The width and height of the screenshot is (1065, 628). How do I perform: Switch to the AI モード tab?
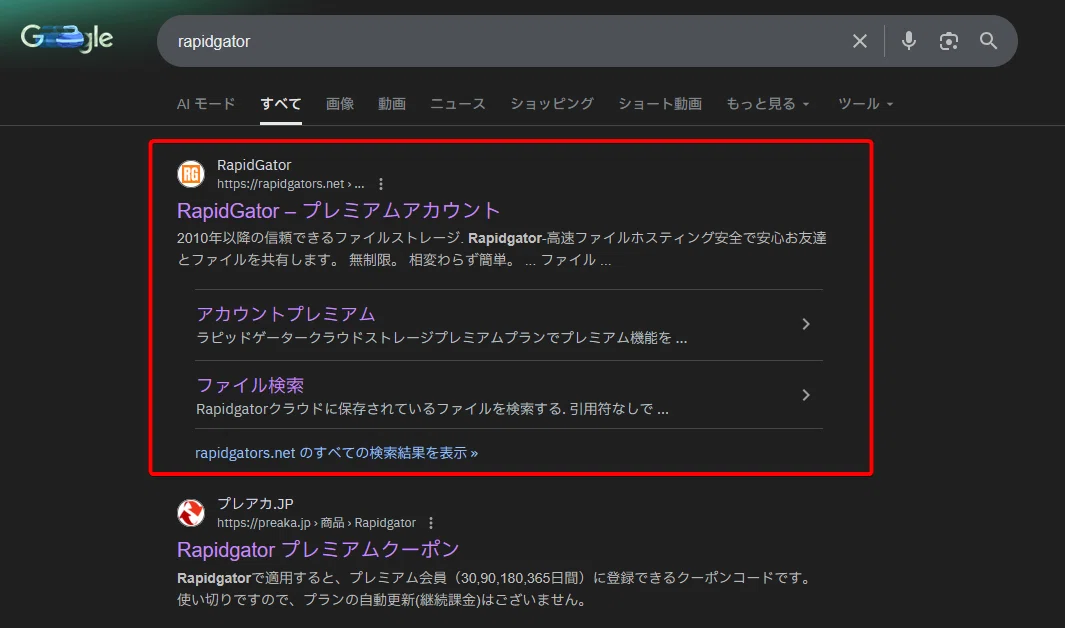(x=206, y=104)
